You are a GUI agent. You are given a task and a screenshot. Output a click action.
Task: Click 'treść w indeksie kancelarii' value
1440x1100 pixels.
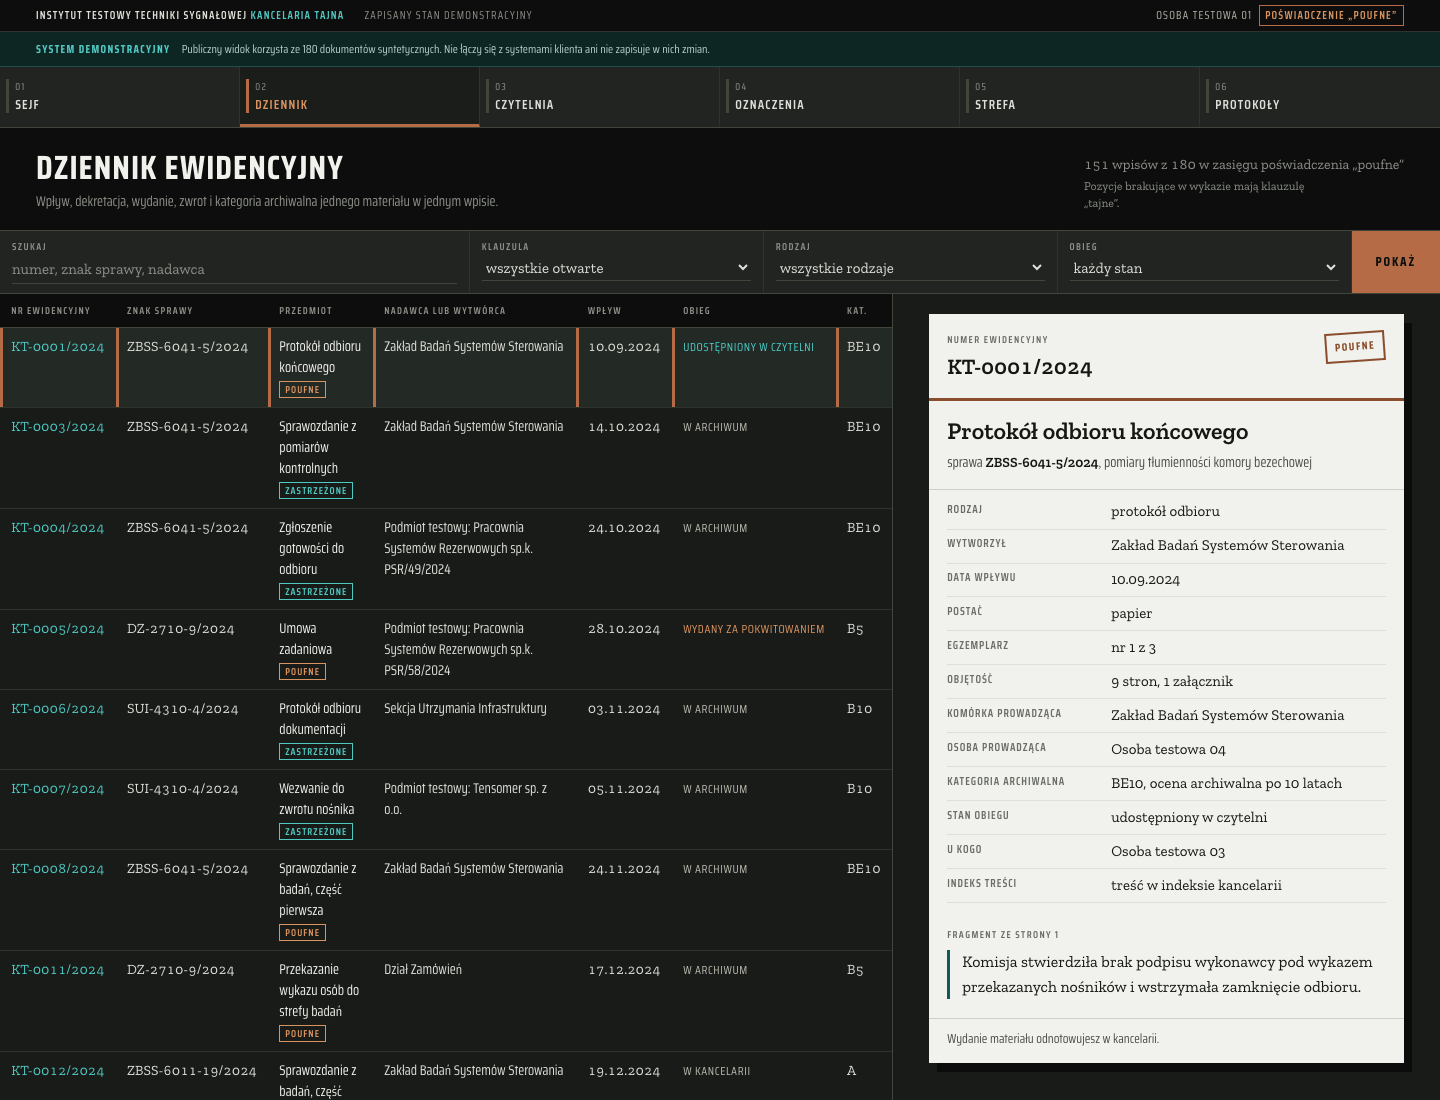1196,886
